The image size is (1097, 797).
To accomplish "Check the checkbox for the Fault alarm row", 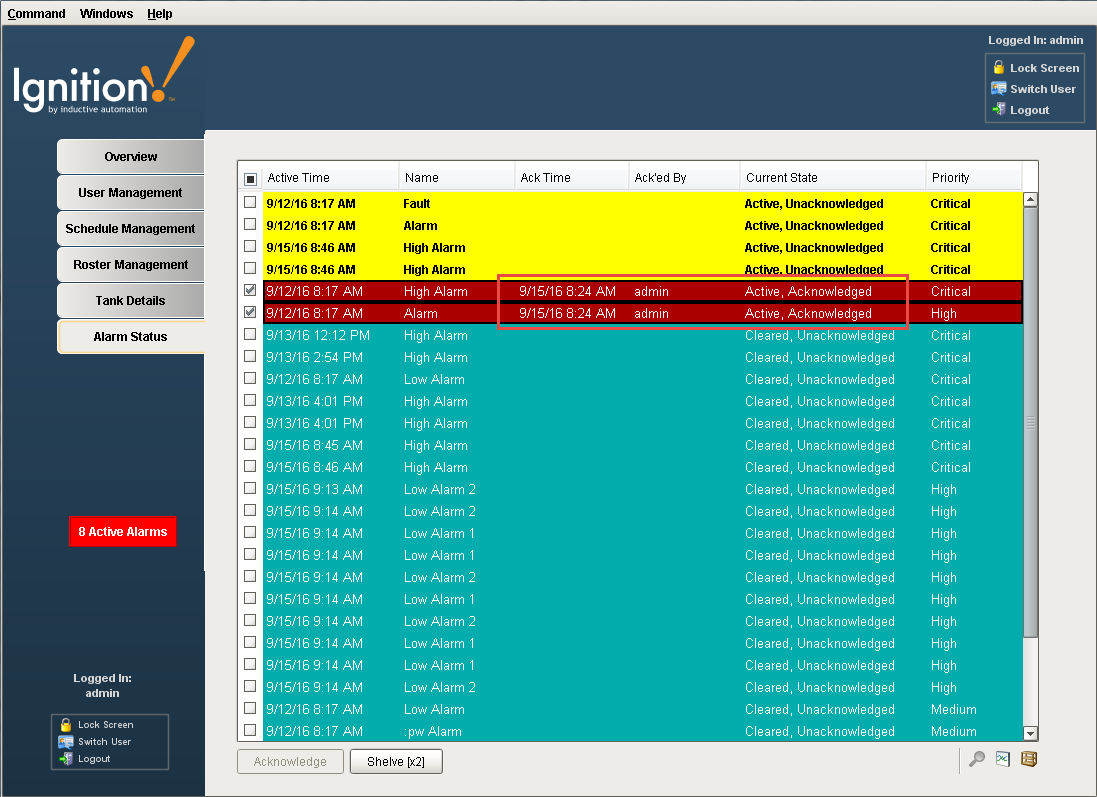I will click(249, 203).
